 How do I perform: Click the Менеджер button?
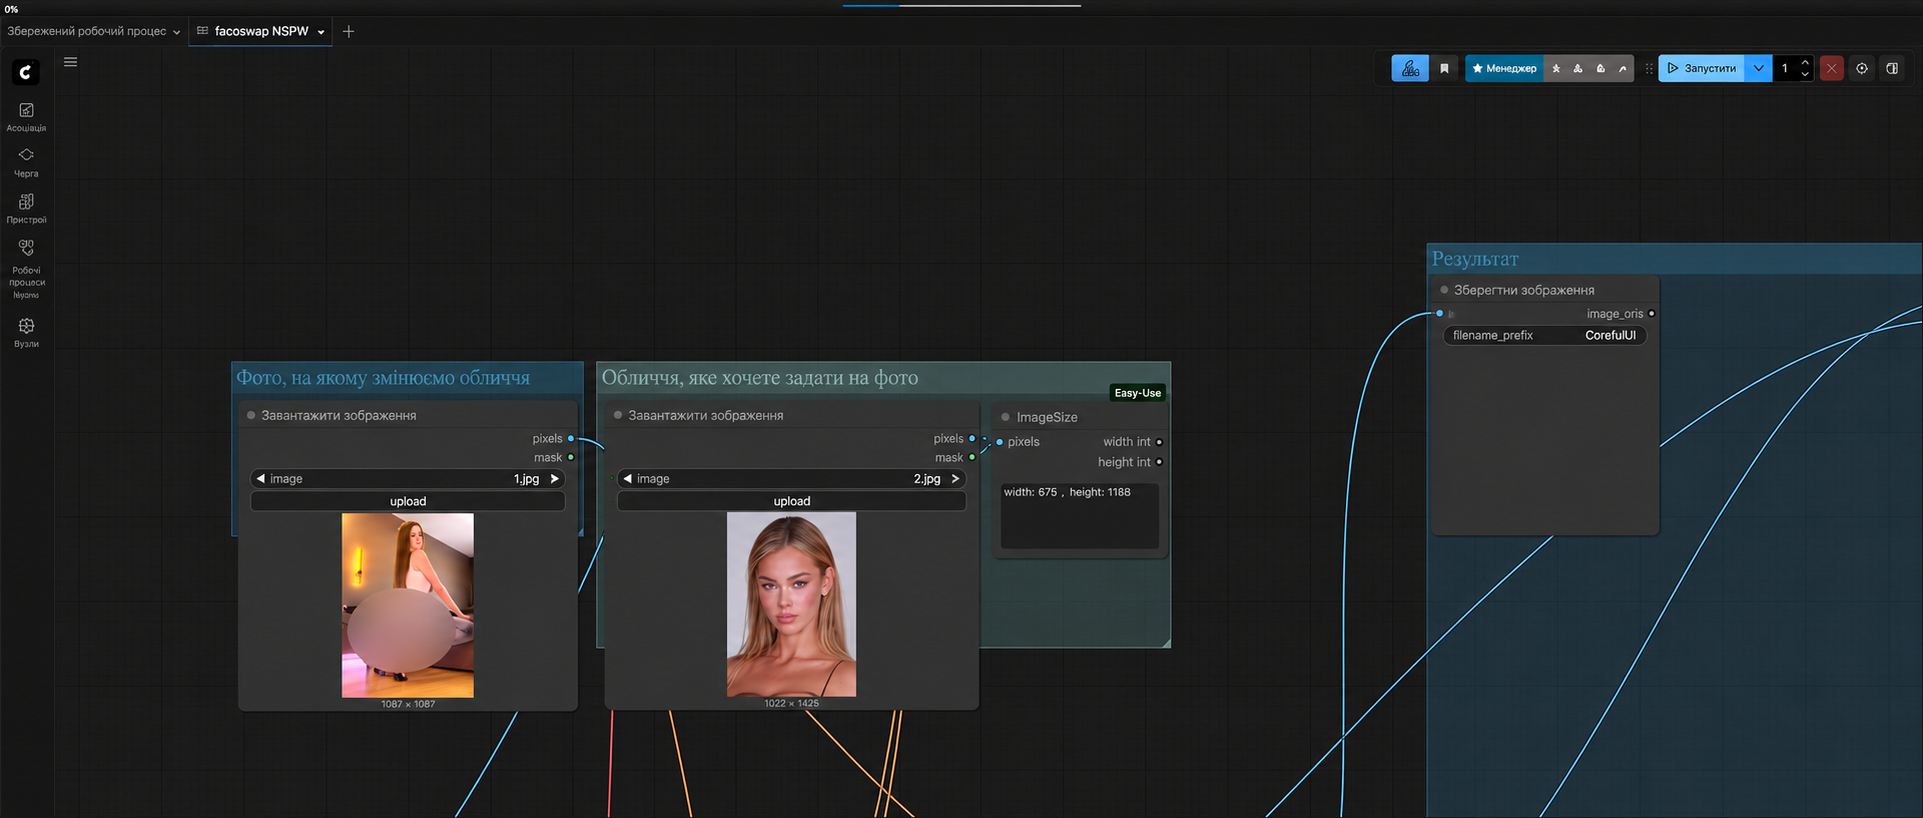pos(1504,68)
